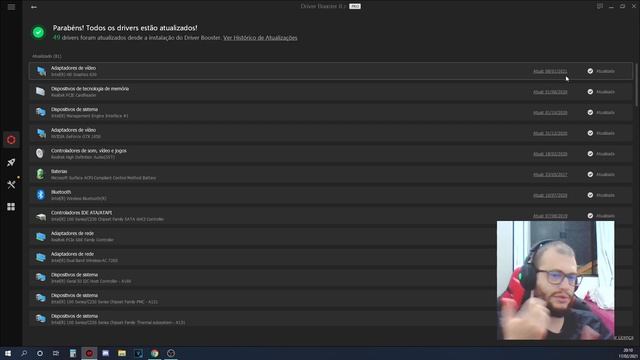Image resolution: width=640 pixels, height=360 pixels.
Task: Click the Thermal subsystem device icon
Action: pos(40,319)
